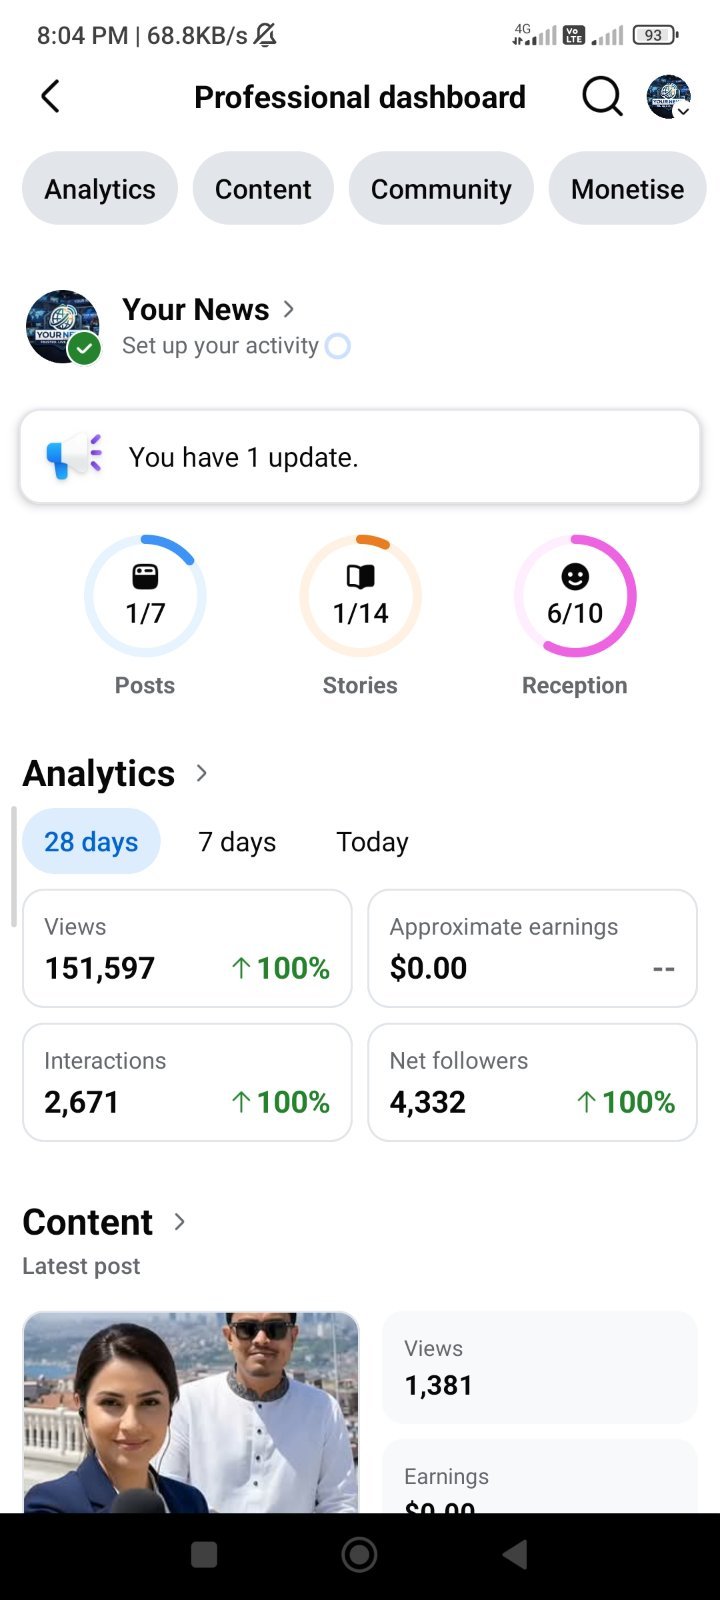The width and height of the screenshot is (720, 1600).
Task: Open Your News page chevron
Action: (288, 309)
